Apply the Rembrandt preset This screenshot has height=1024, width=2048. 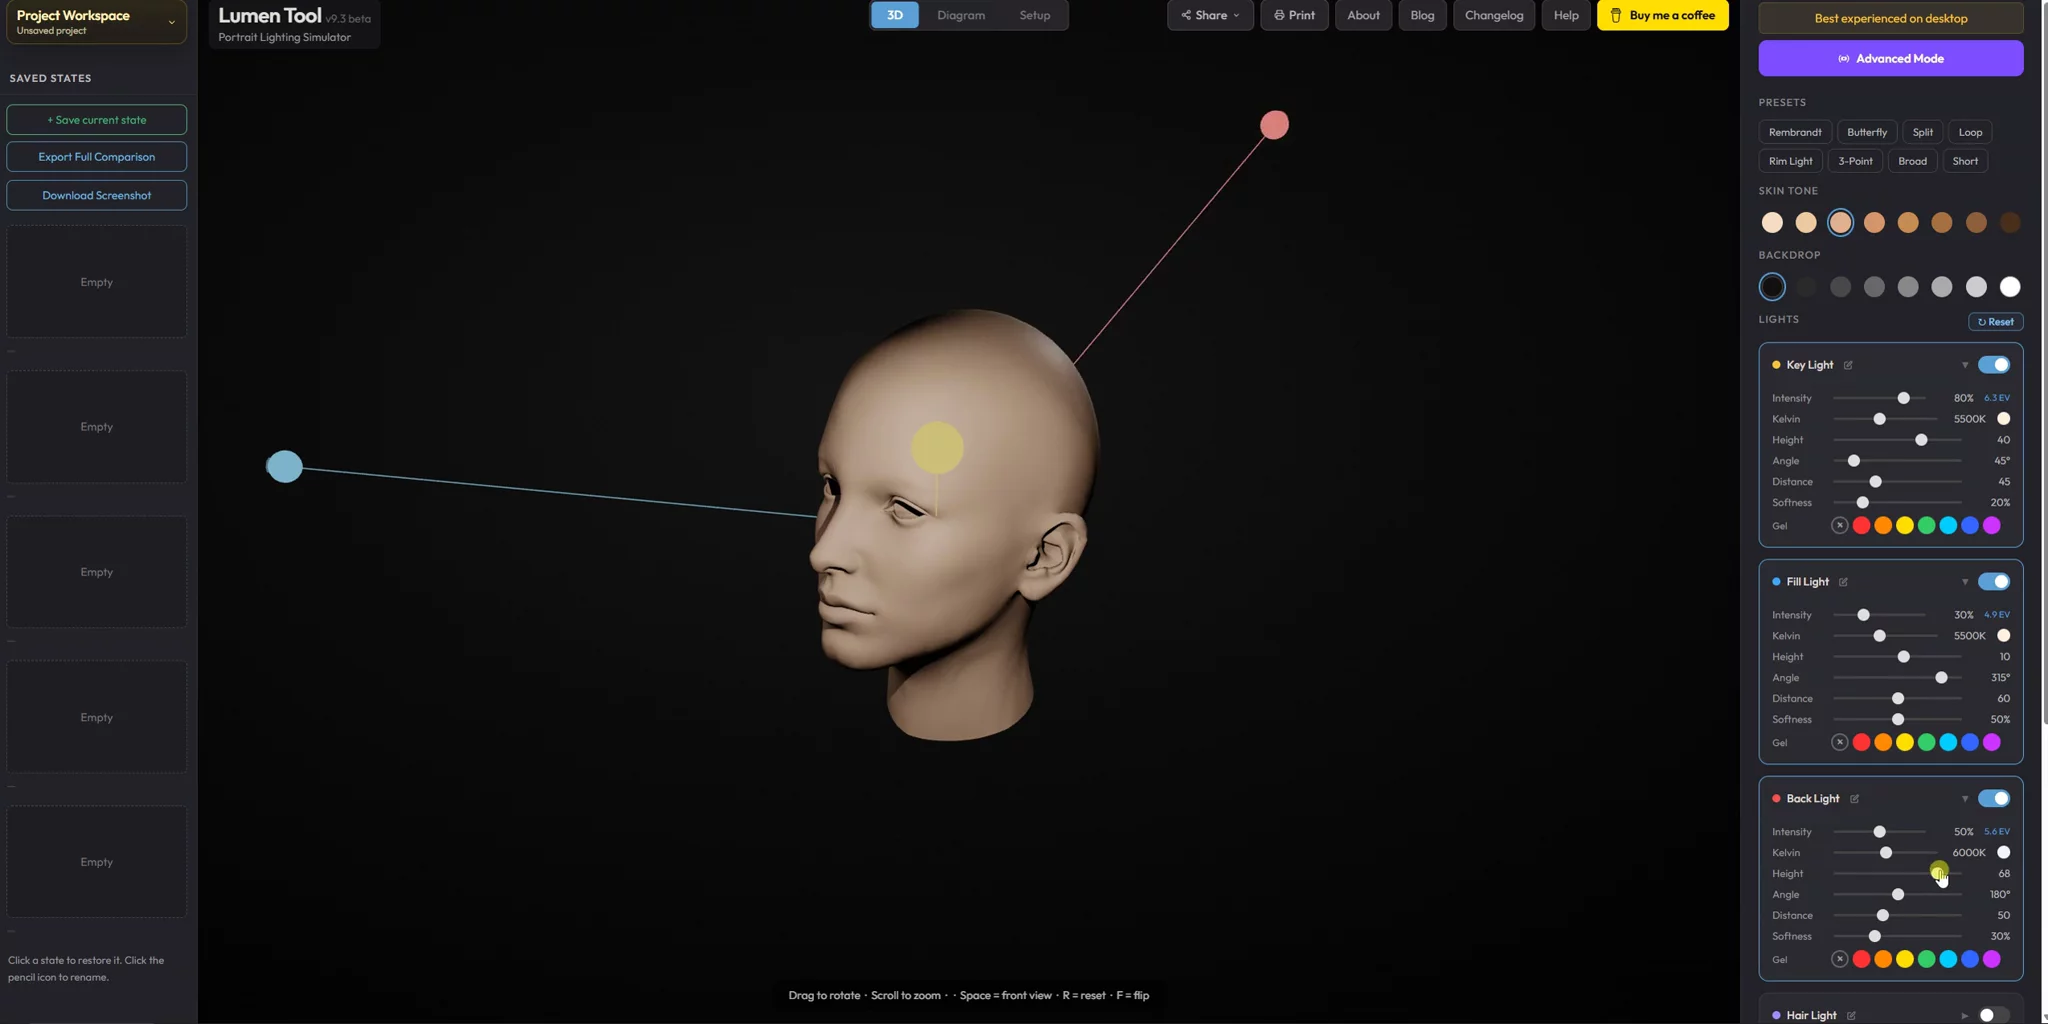coord(1795,132)
